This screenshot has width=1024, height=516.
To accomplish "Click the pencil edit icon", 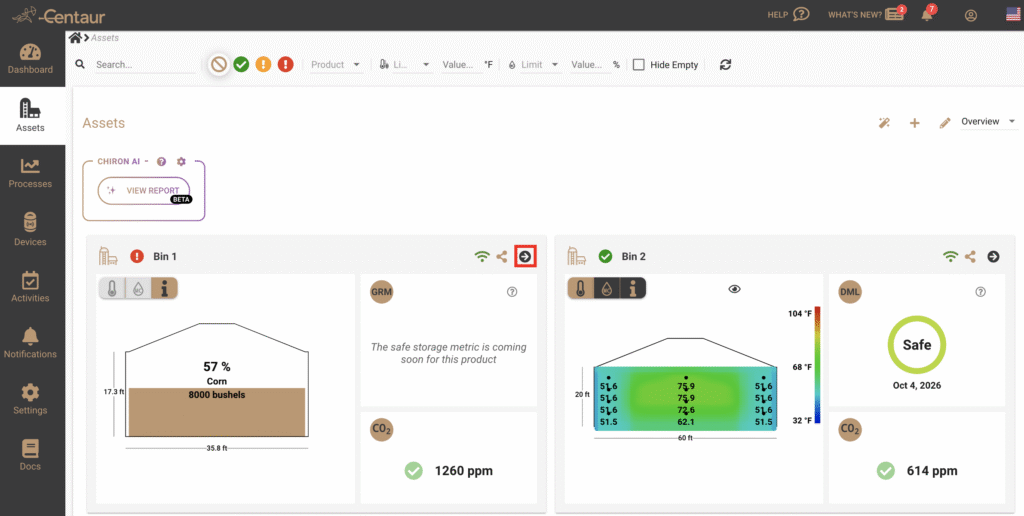I will pos(944,123).
